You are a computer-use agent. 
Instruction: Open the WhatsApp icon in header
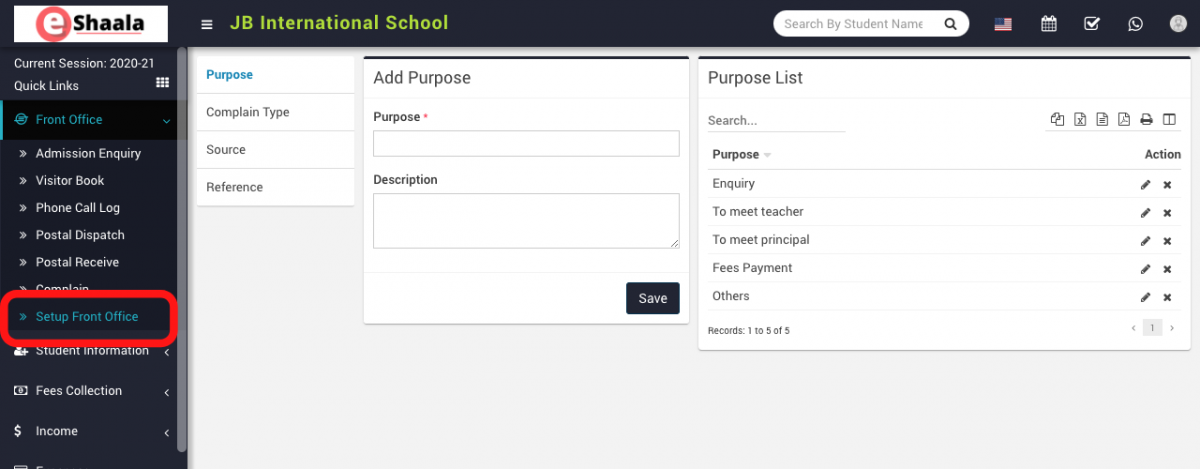tap(1134, 24)
